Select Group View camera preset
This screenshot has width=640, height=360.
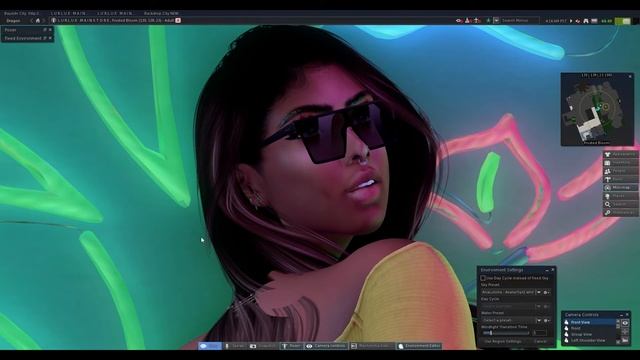(591, 334)
